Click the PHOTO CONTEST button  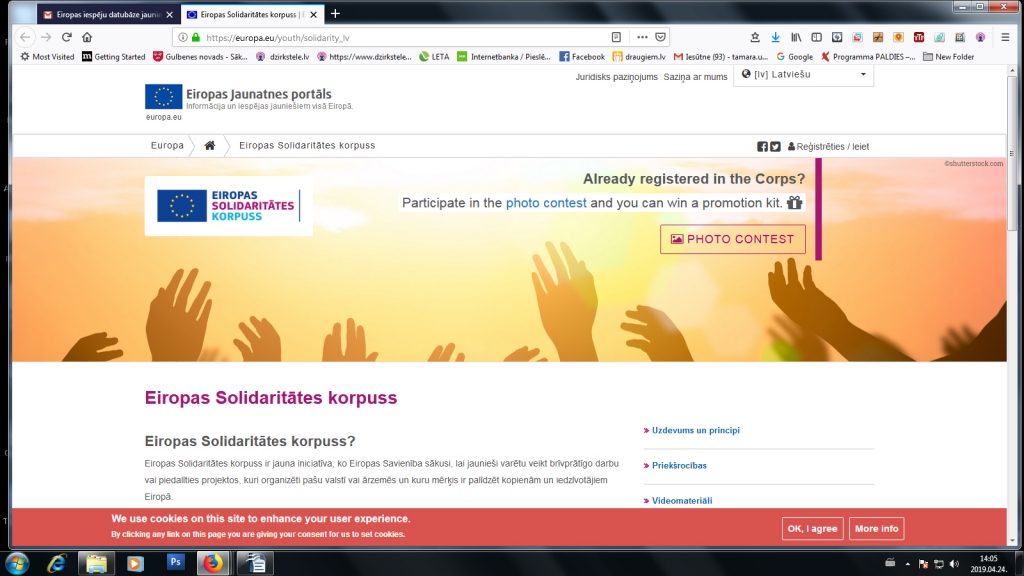click(732, 239)
